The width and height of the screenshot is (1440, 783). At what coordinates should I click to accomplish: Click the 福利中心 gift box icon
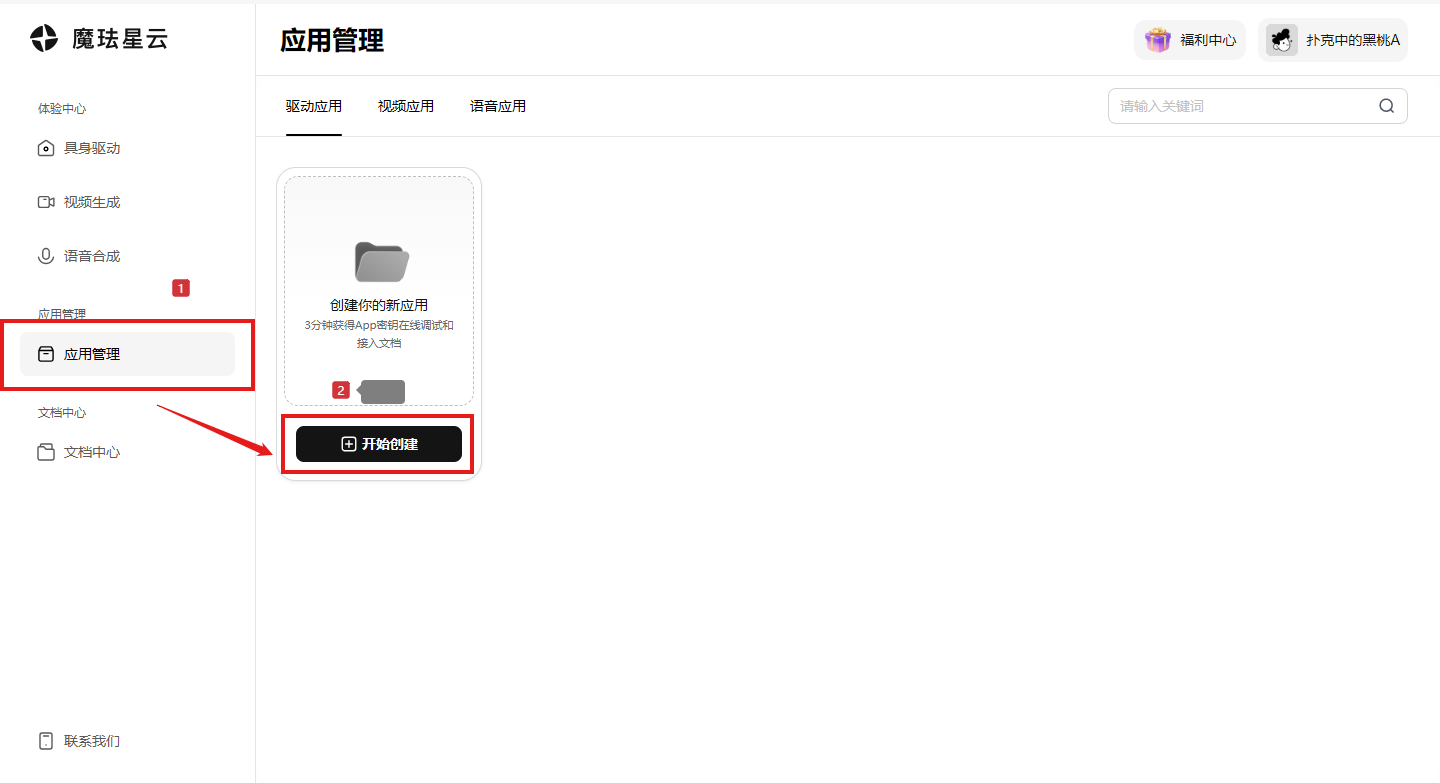coord(1158,40)
